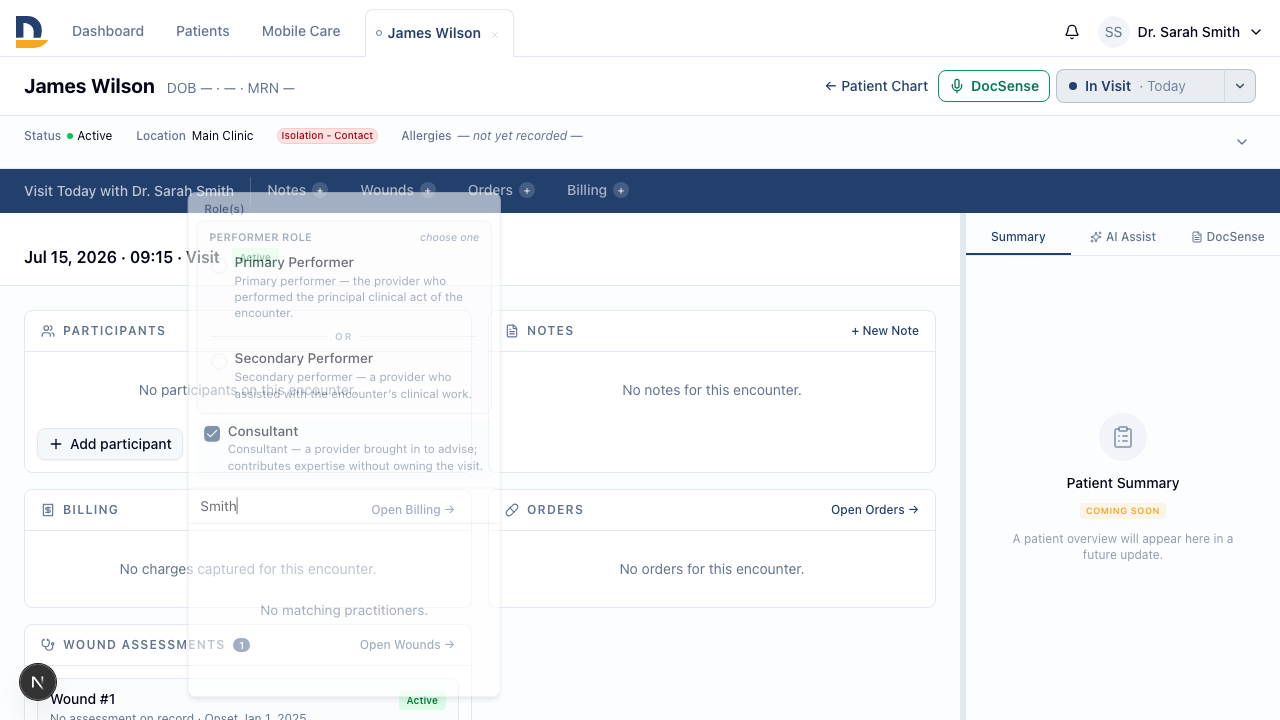Click the In Visit Today button
Viewport: 1280px width, 720px height.
click(x=1140, y=86)
